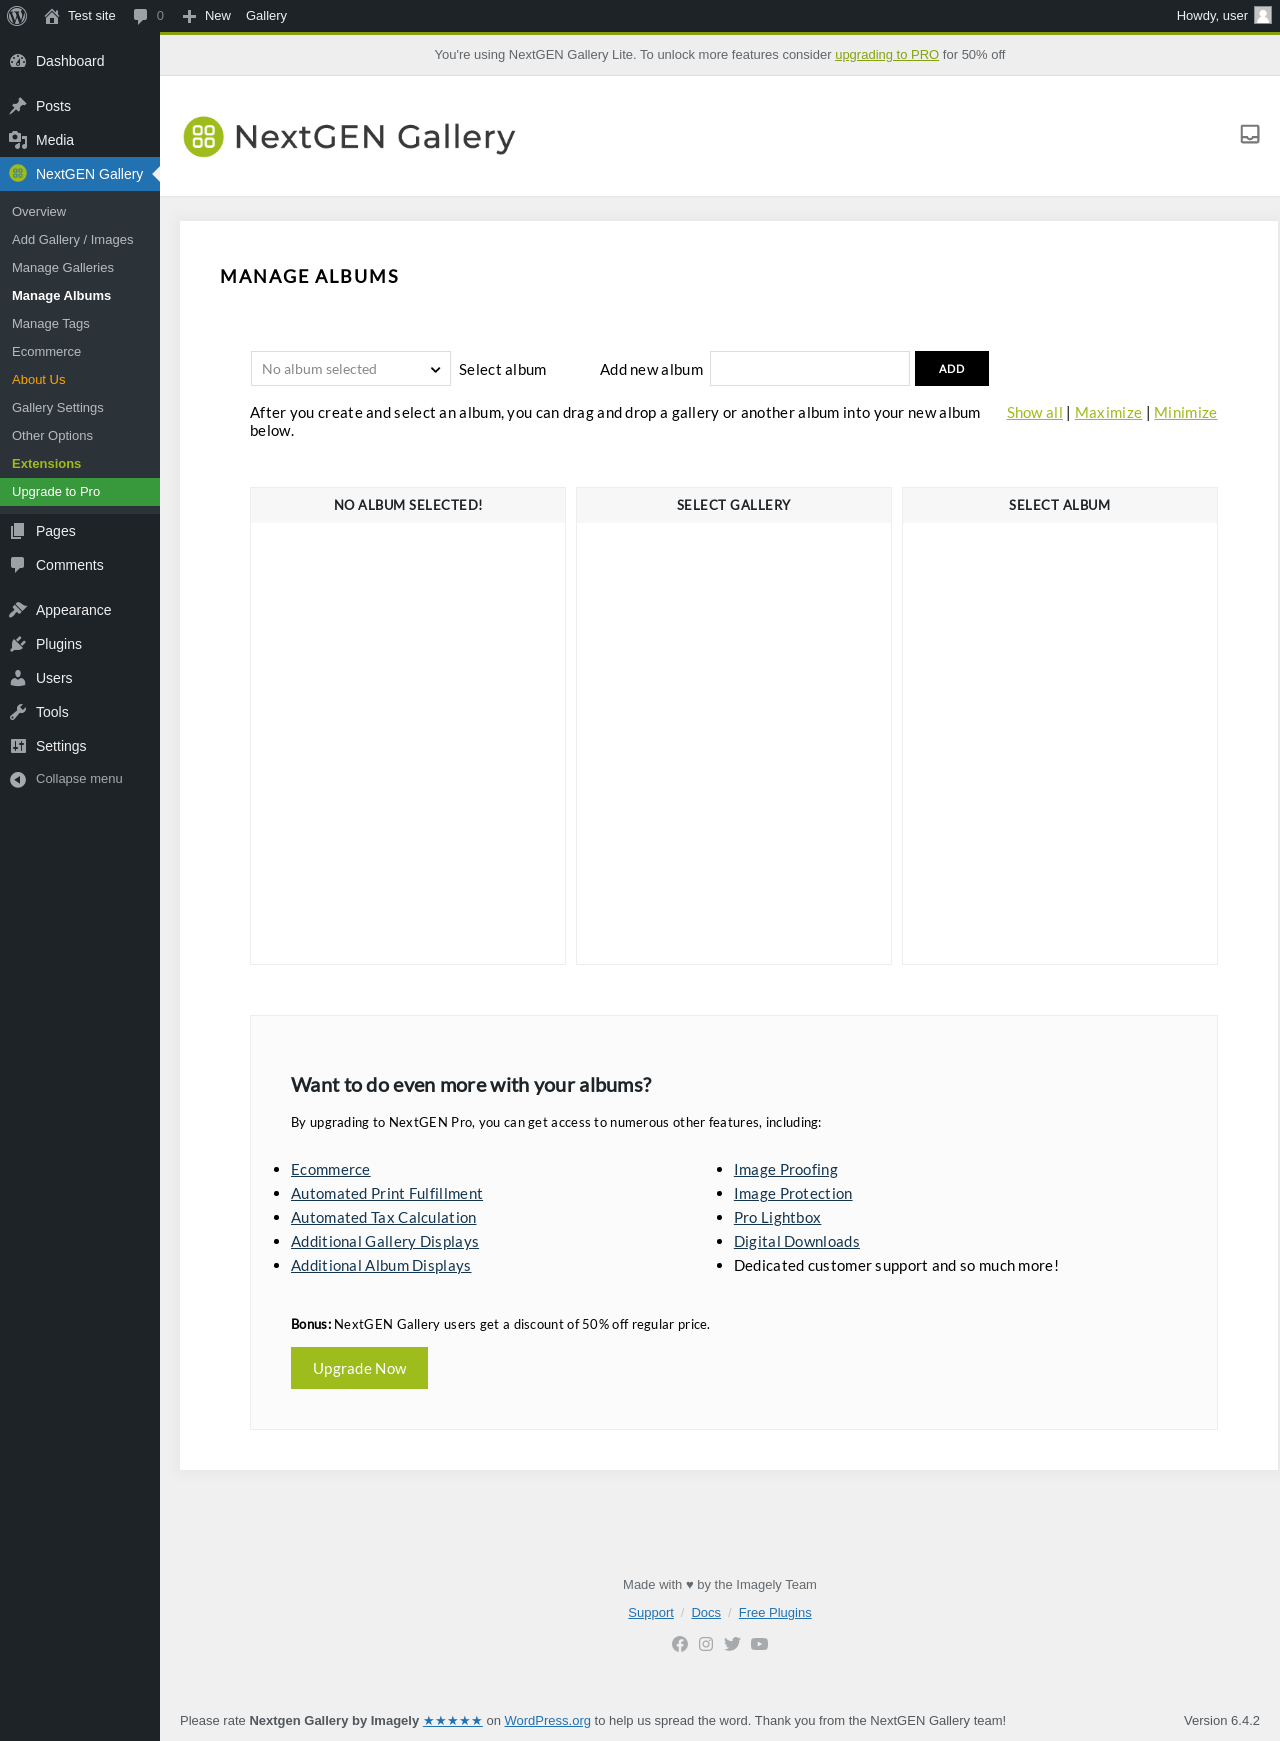Screen dimensions: 1280x1741
Task: Open the WordPress logo menu
Action: [x=17, y=16]
